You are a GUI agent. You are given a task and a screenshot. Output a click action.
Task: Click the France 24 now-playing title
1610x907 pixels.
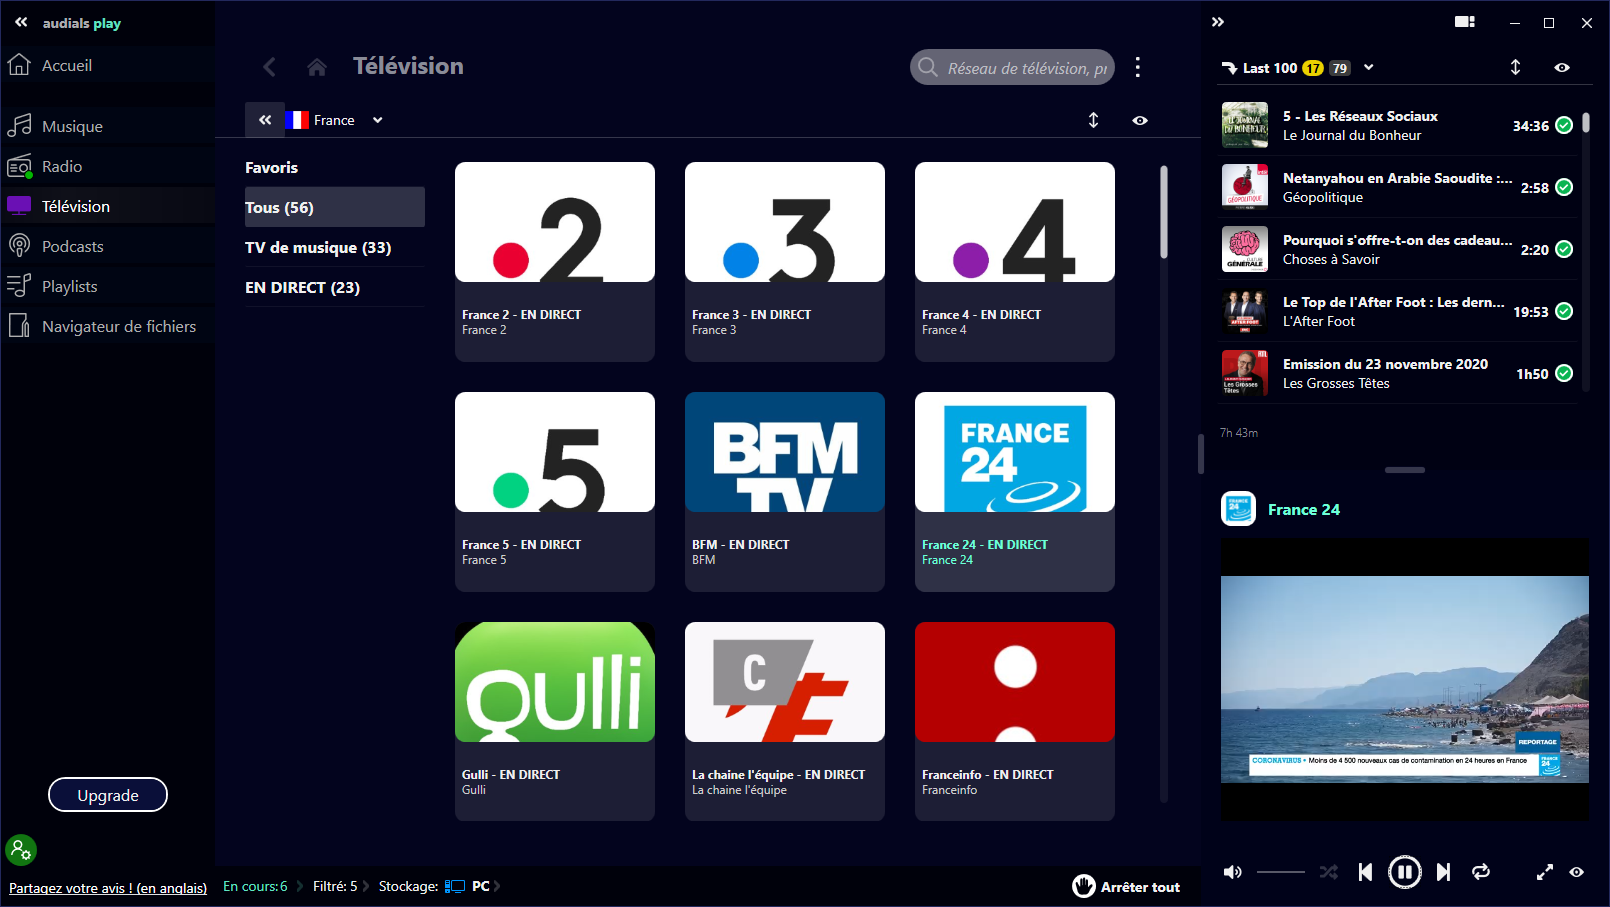[x=1304, y=510]
